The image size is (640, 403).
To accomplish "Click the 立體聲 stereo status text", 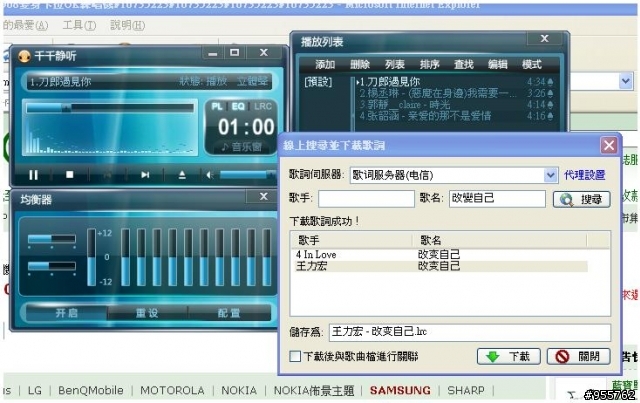I will [x=253, y=81].
